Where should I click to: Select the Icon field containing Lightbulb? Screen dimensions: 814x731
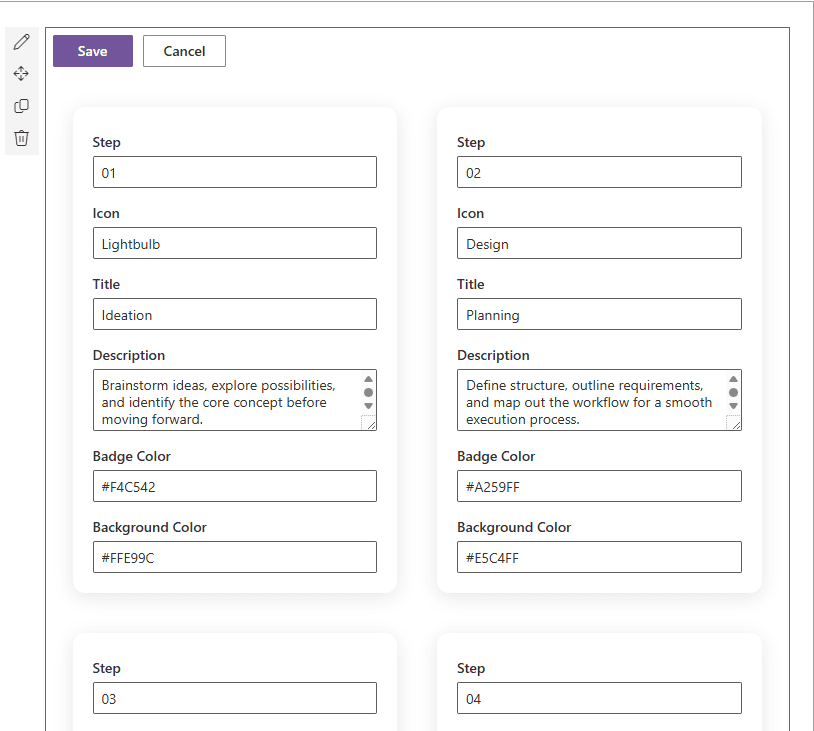click(x=234, y=243)
